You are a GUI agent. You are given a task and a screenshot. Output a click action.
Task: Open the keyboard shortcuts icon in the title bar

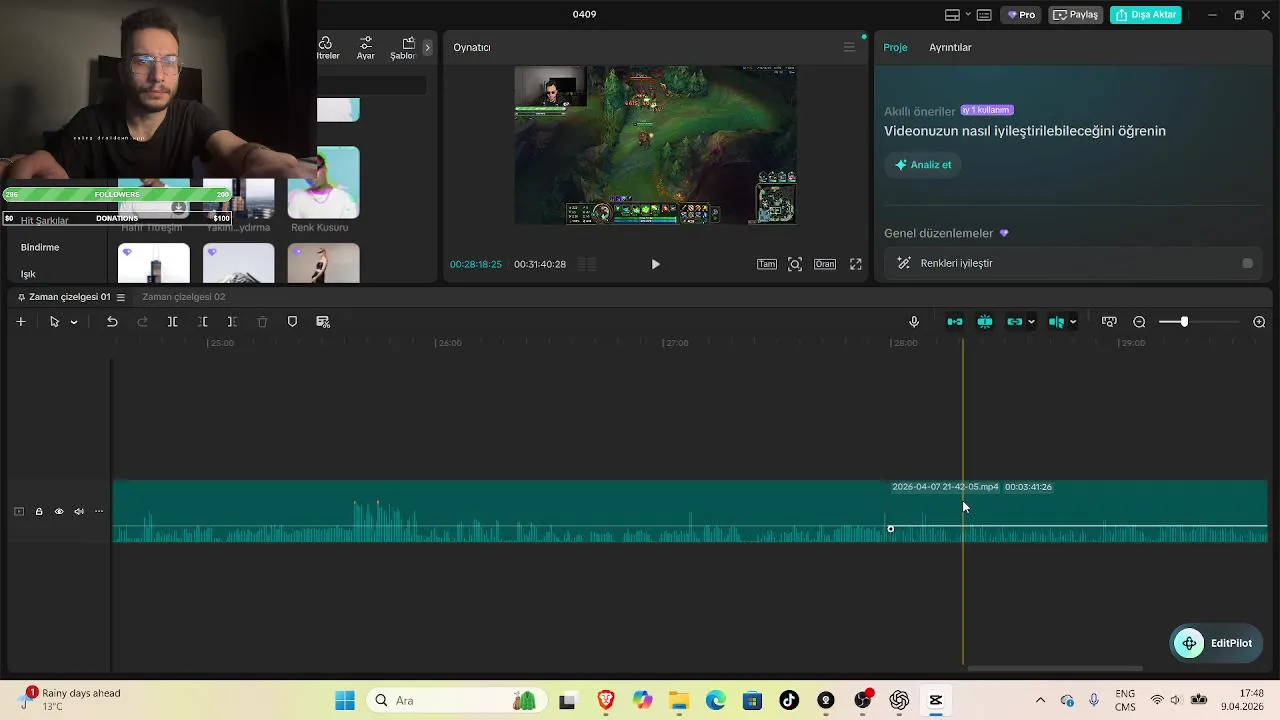(984, 15)
